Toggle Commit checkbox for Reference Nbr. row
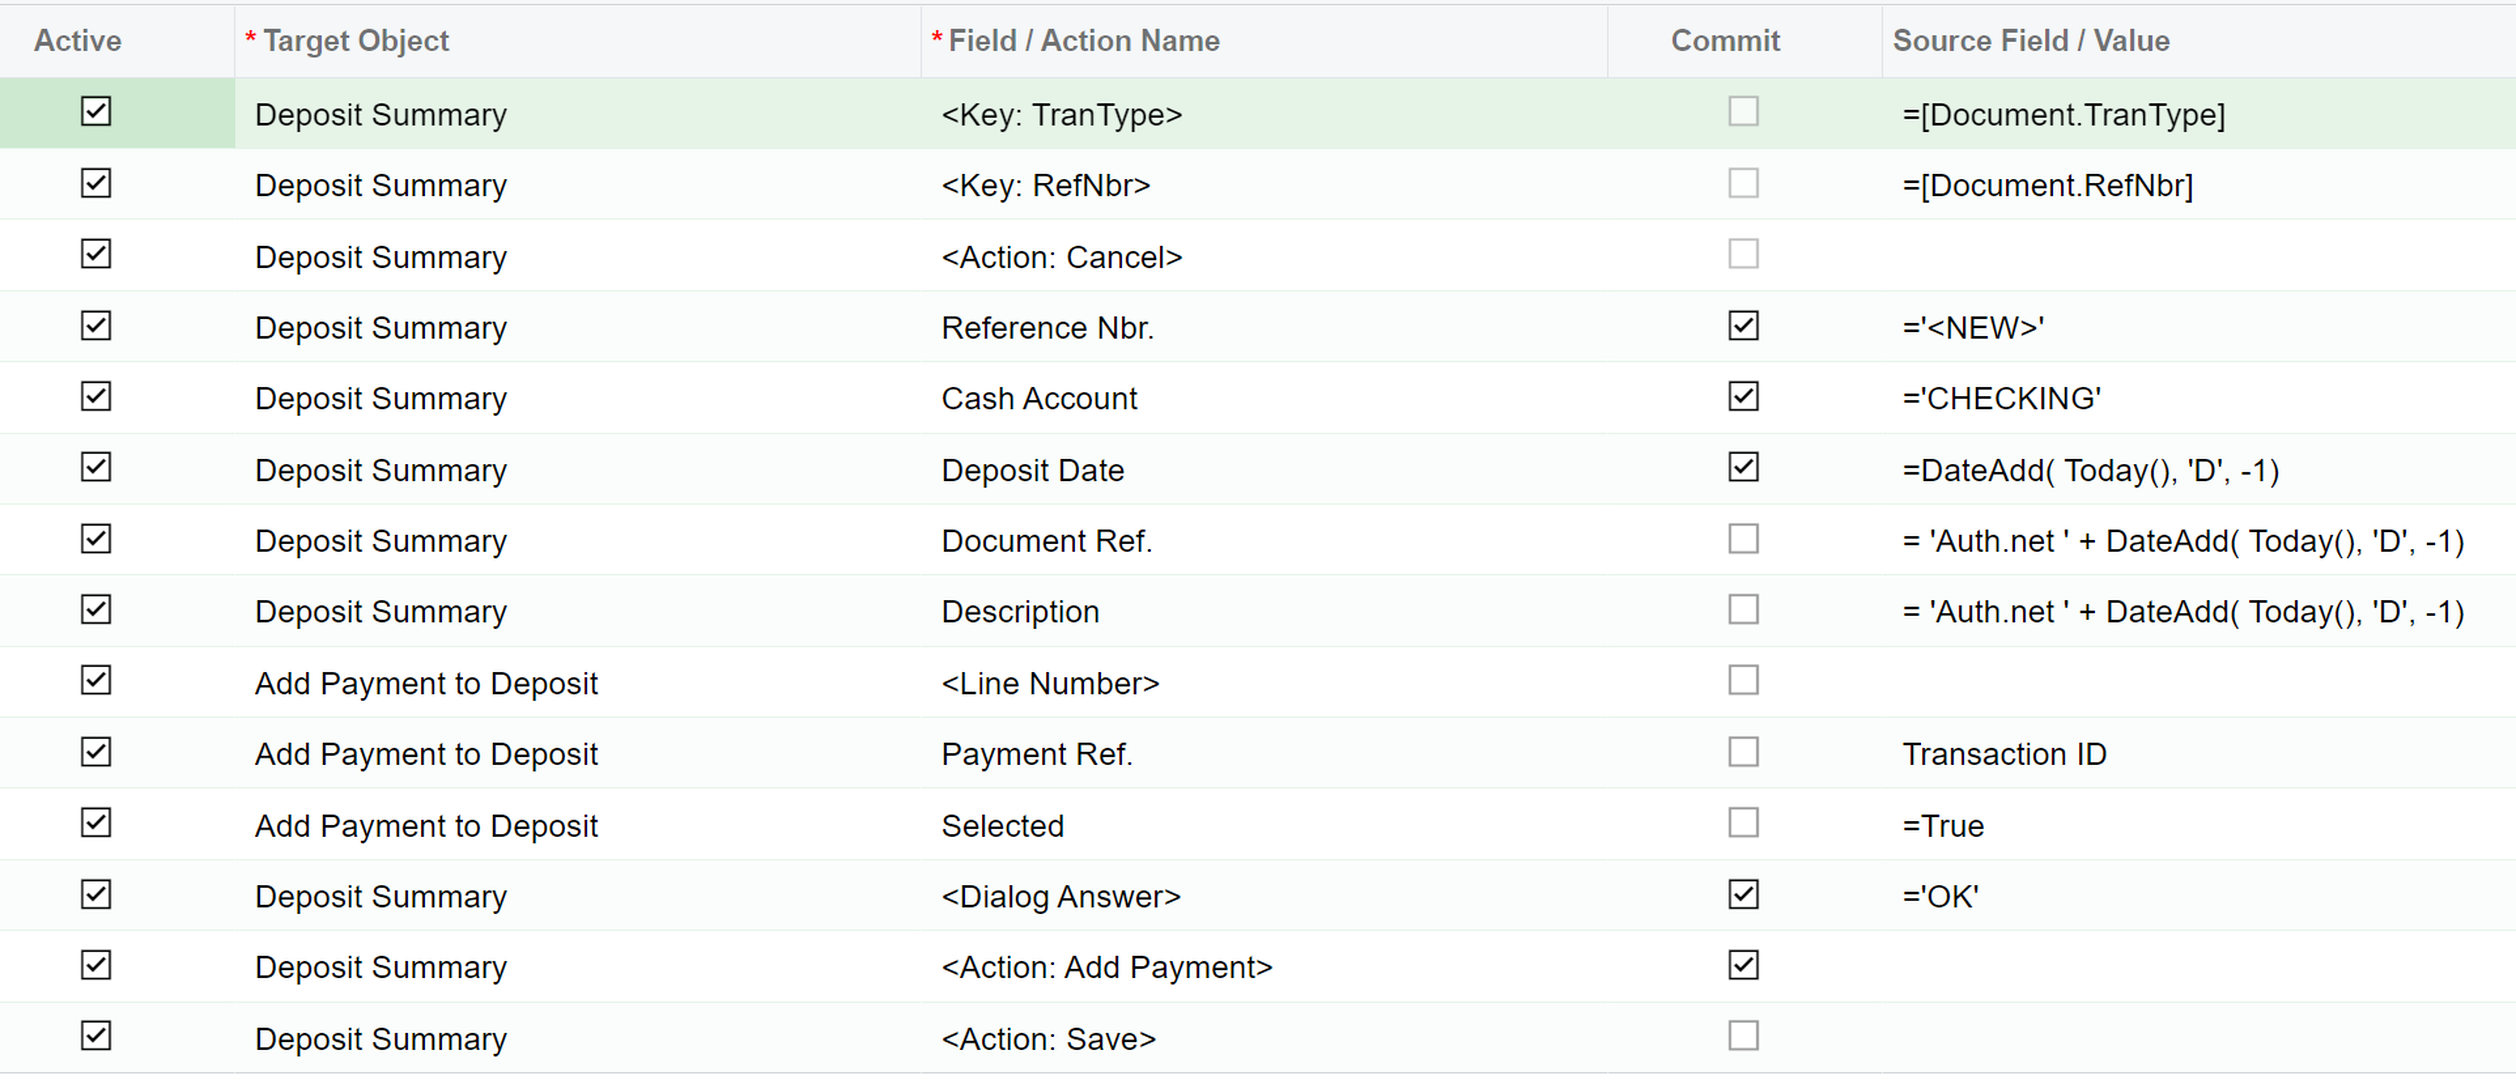Viewport: 2516px width, 1080px height. tap(1743, 326)
